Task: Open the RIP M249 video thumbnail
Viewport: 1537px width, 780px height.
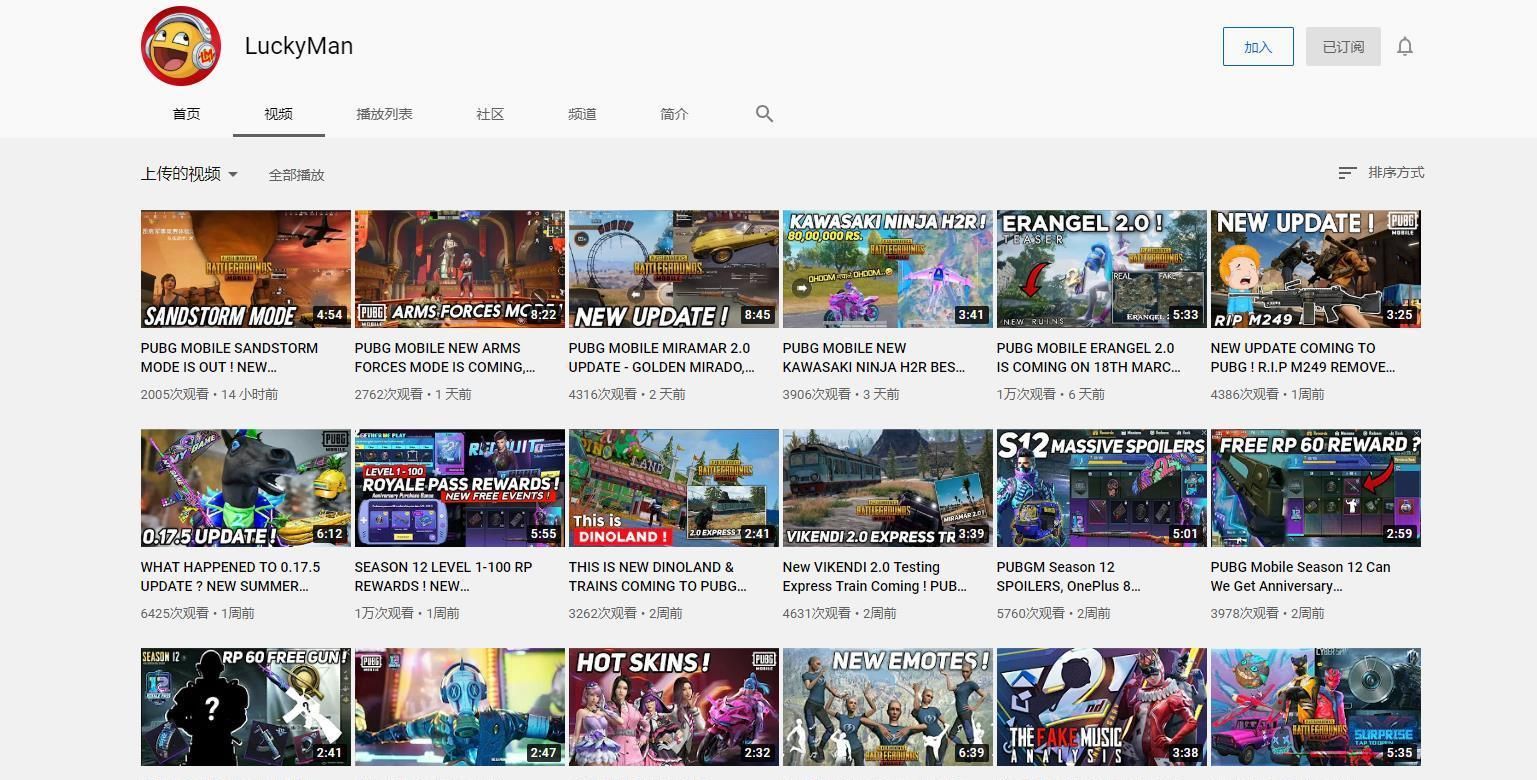Action: [1316, 269]
